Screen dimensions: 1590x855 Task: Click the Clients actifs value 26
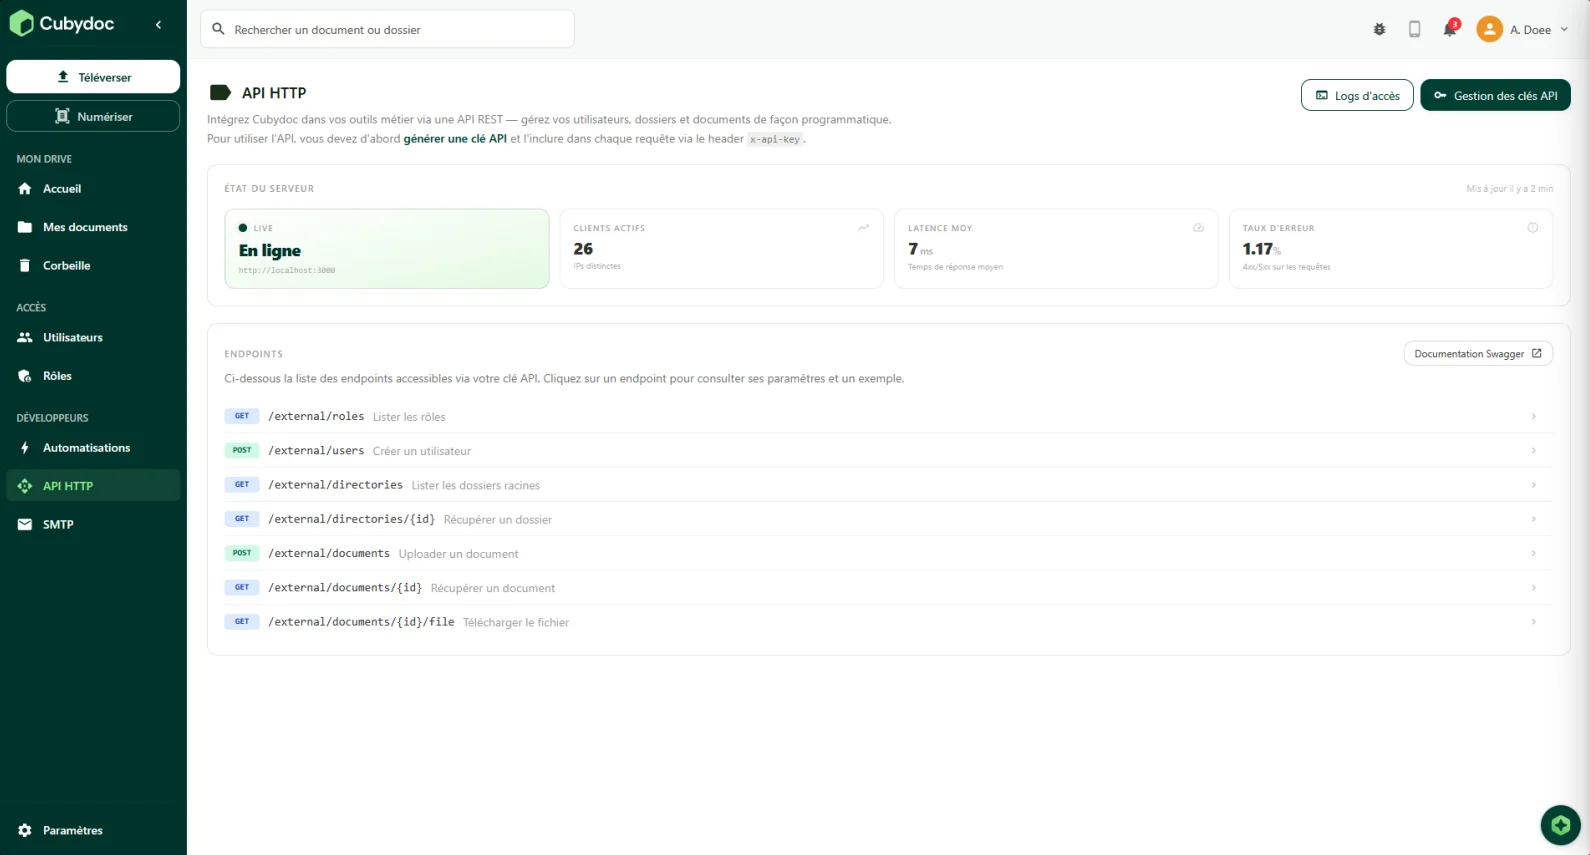coord(583,249)
